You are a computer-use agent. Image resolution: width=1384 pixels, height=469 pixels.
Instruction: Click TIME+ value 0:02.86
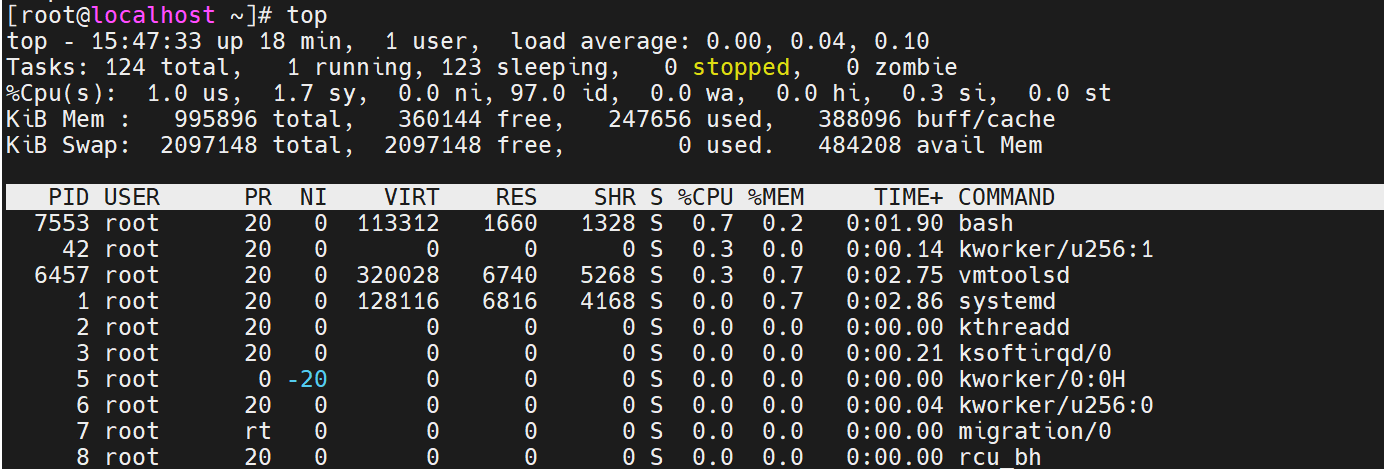tap(895, 301)
